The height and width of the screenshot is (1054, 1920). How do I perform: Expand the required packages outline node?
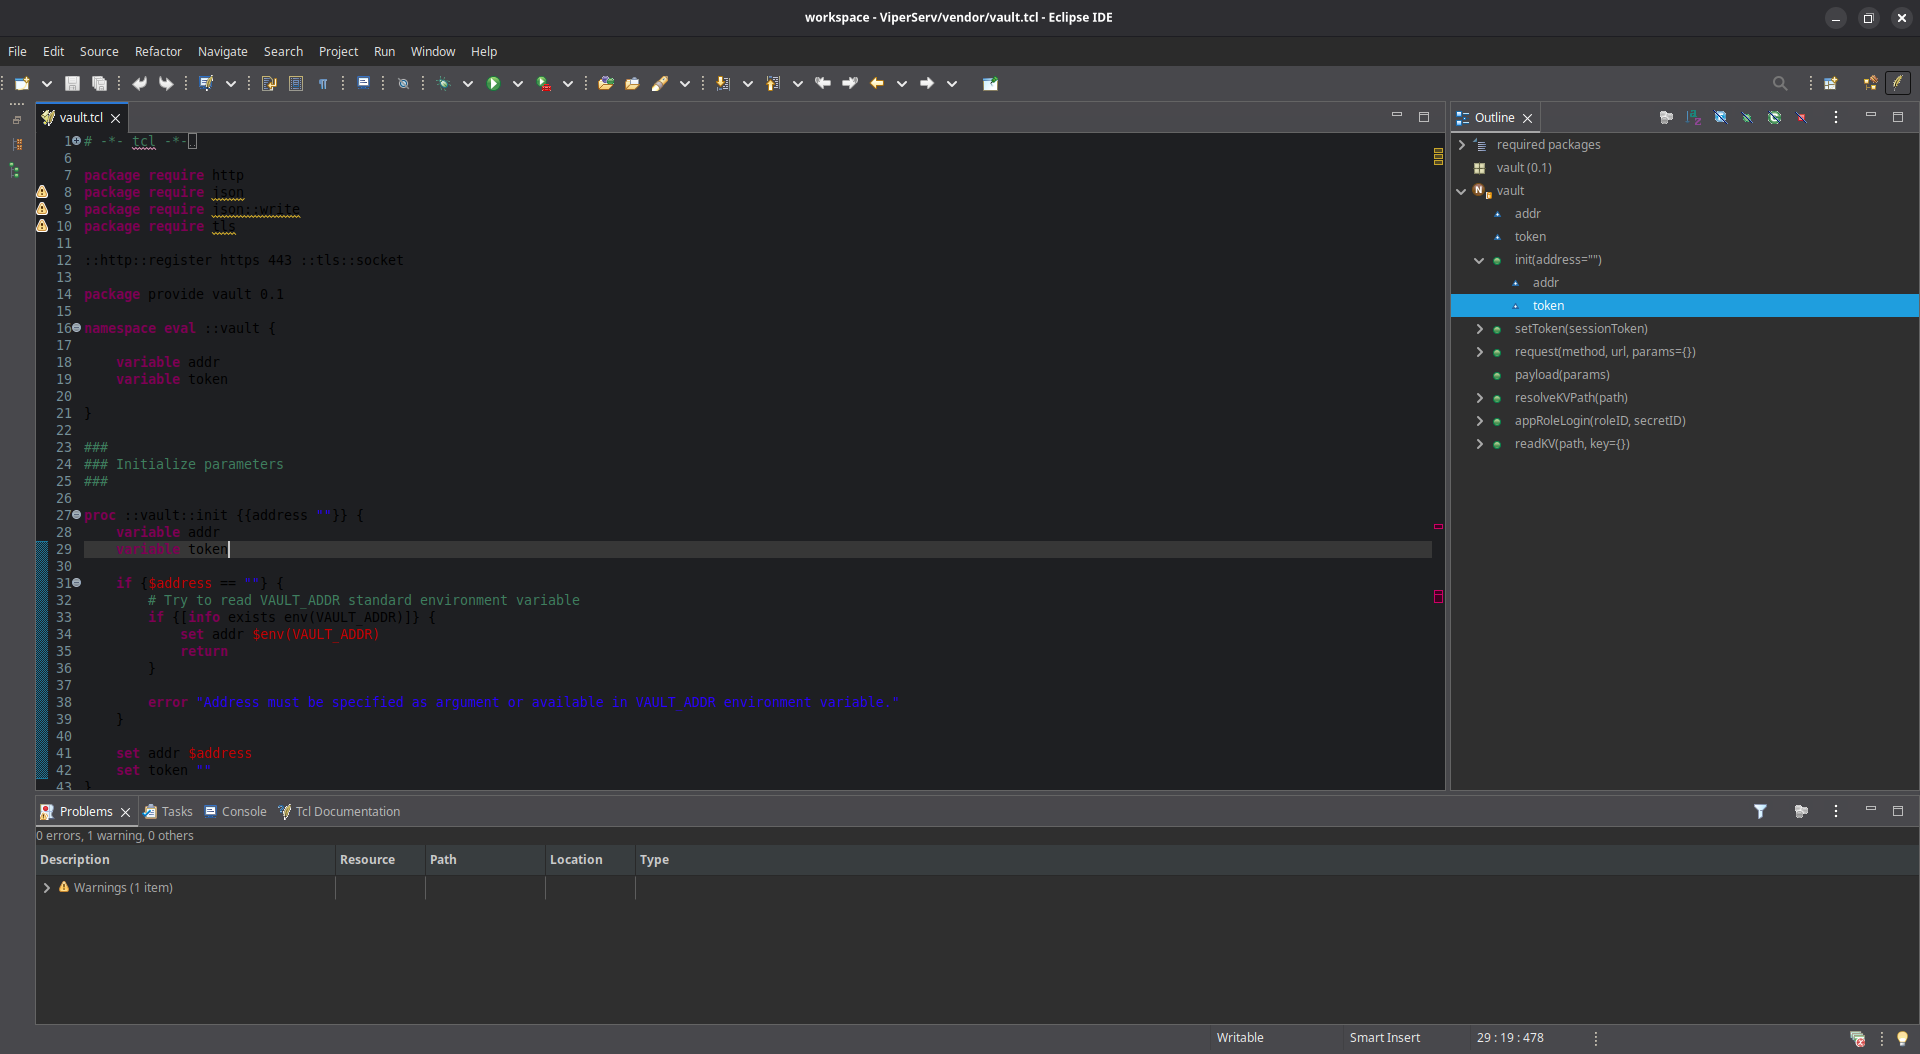tap(1462, 145)
